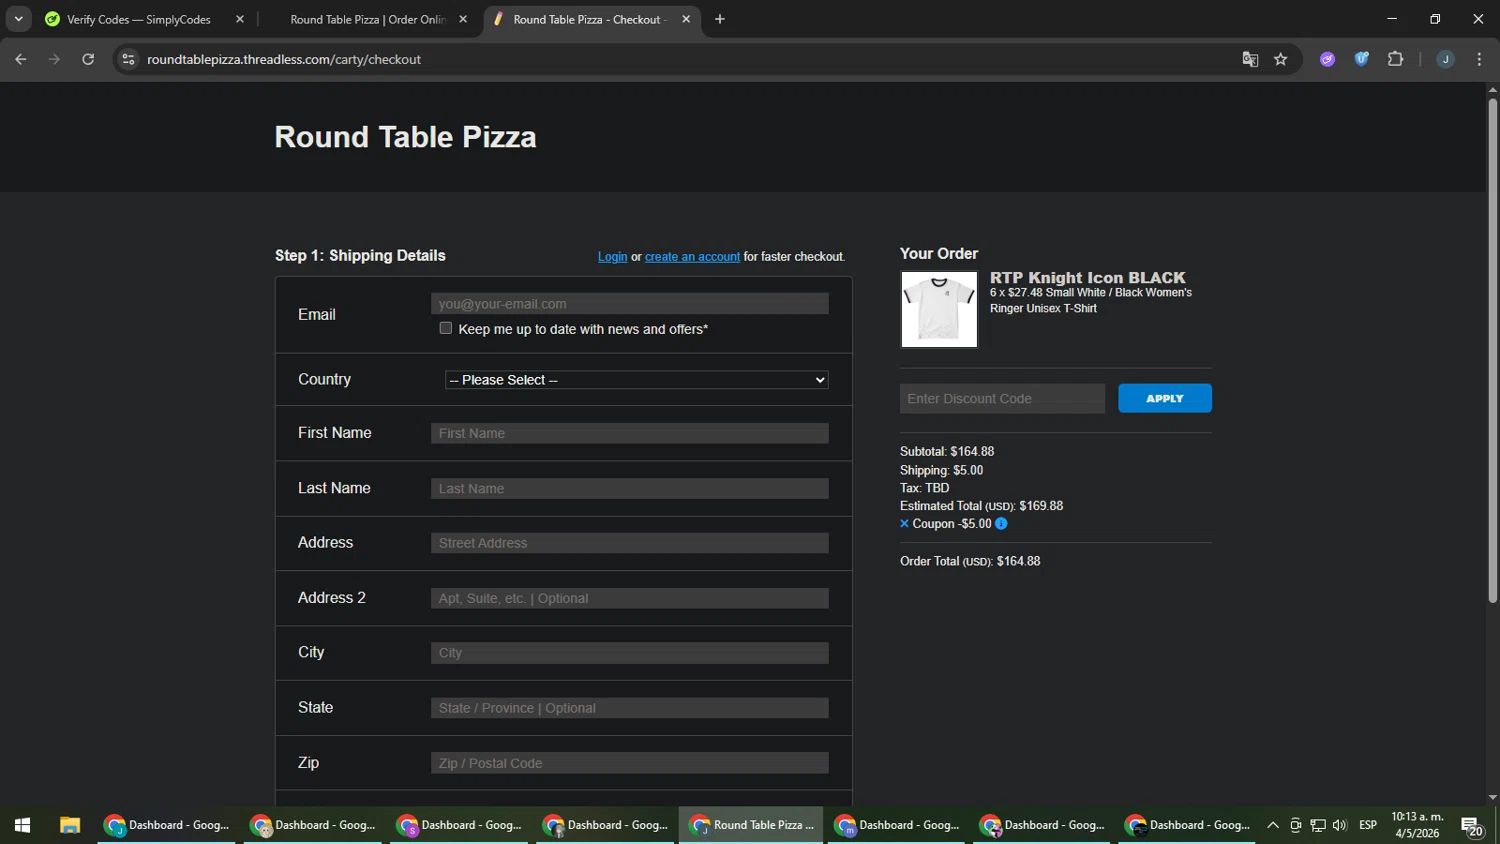Click the City input field

pos(630,653)
